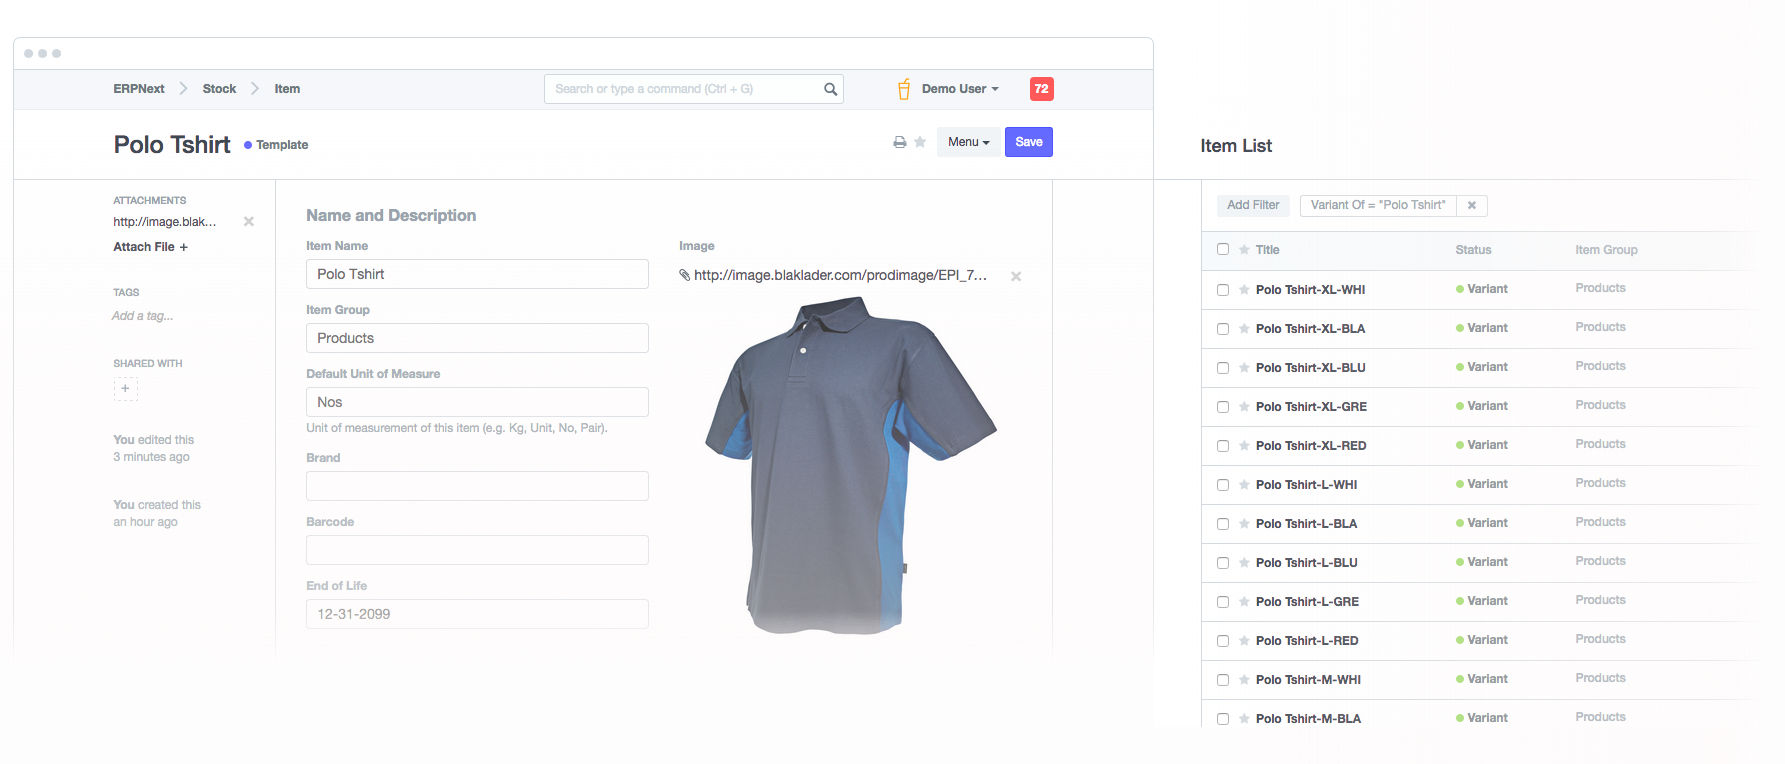Image resolution: width=1785 pixels, height=764 pixels.
Task: Star Polo Tshirt-XL-RED row
Action: pos(1244,446)
